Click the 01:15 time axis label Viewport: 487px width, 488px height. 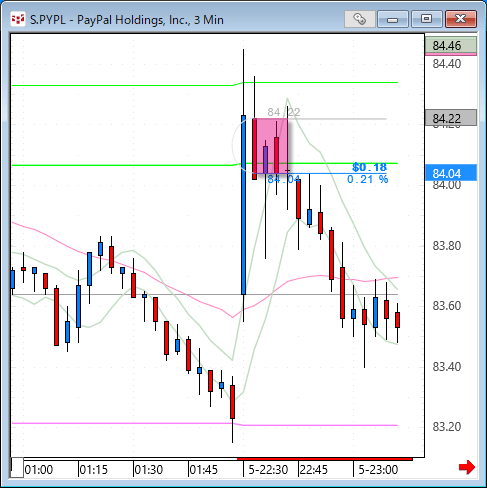tap(94, 470)
